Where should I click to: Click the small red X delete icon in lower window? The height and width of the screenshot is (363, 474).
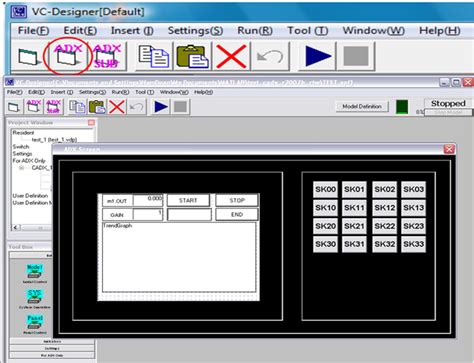(117, 107)
